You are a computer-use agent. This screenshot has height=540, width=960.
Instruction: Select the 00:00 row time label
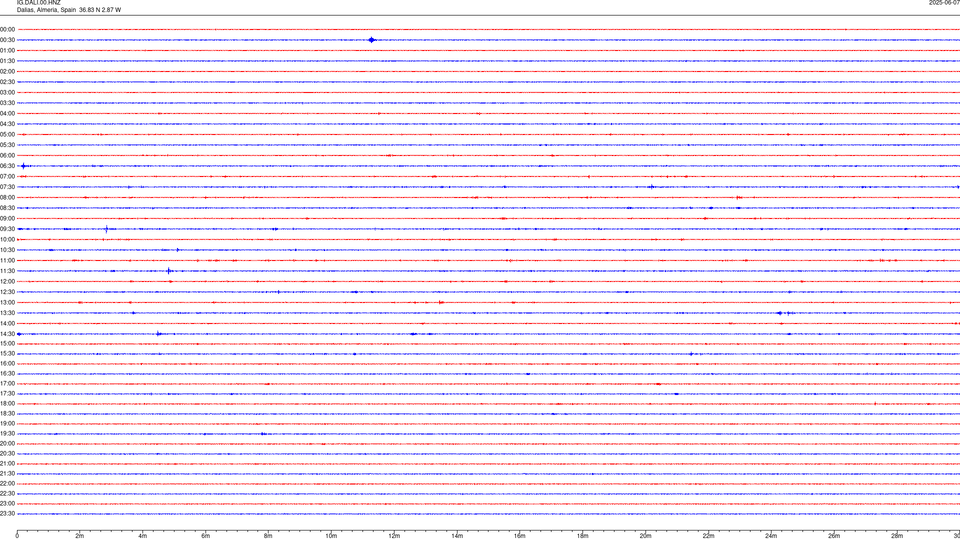[x=7, y=29]
